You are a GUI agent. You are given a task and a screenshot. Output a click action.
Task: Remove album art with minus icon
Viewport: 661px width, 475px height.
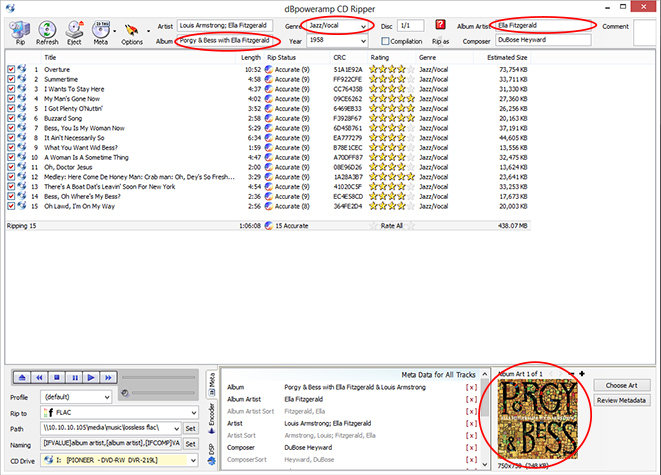coord(572,373)
